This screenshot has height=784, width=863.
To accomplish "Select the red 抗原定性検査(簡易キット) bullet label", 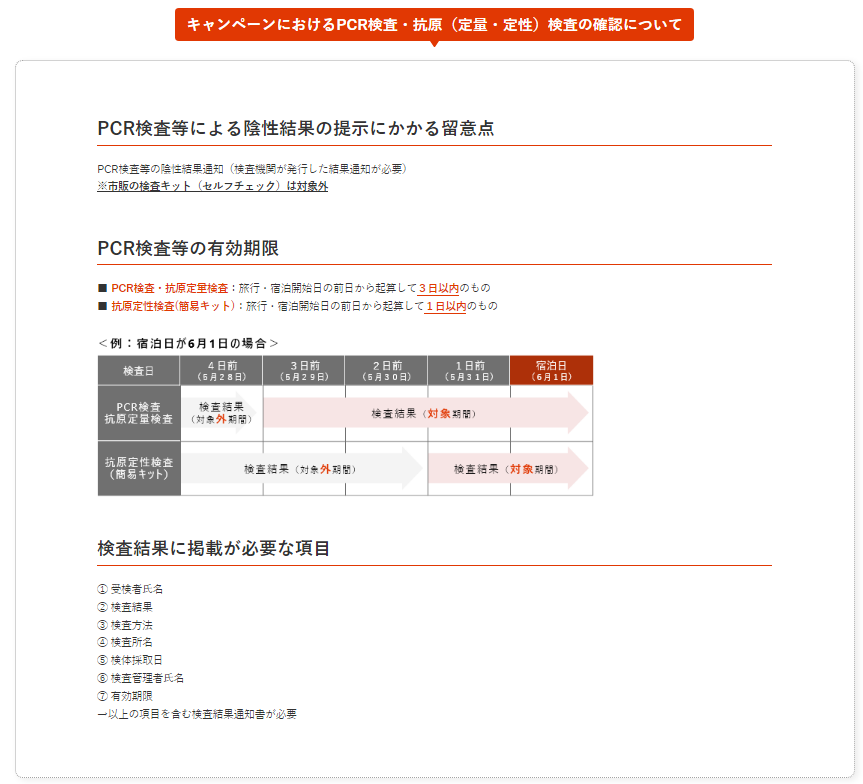I will coord(173,306).
